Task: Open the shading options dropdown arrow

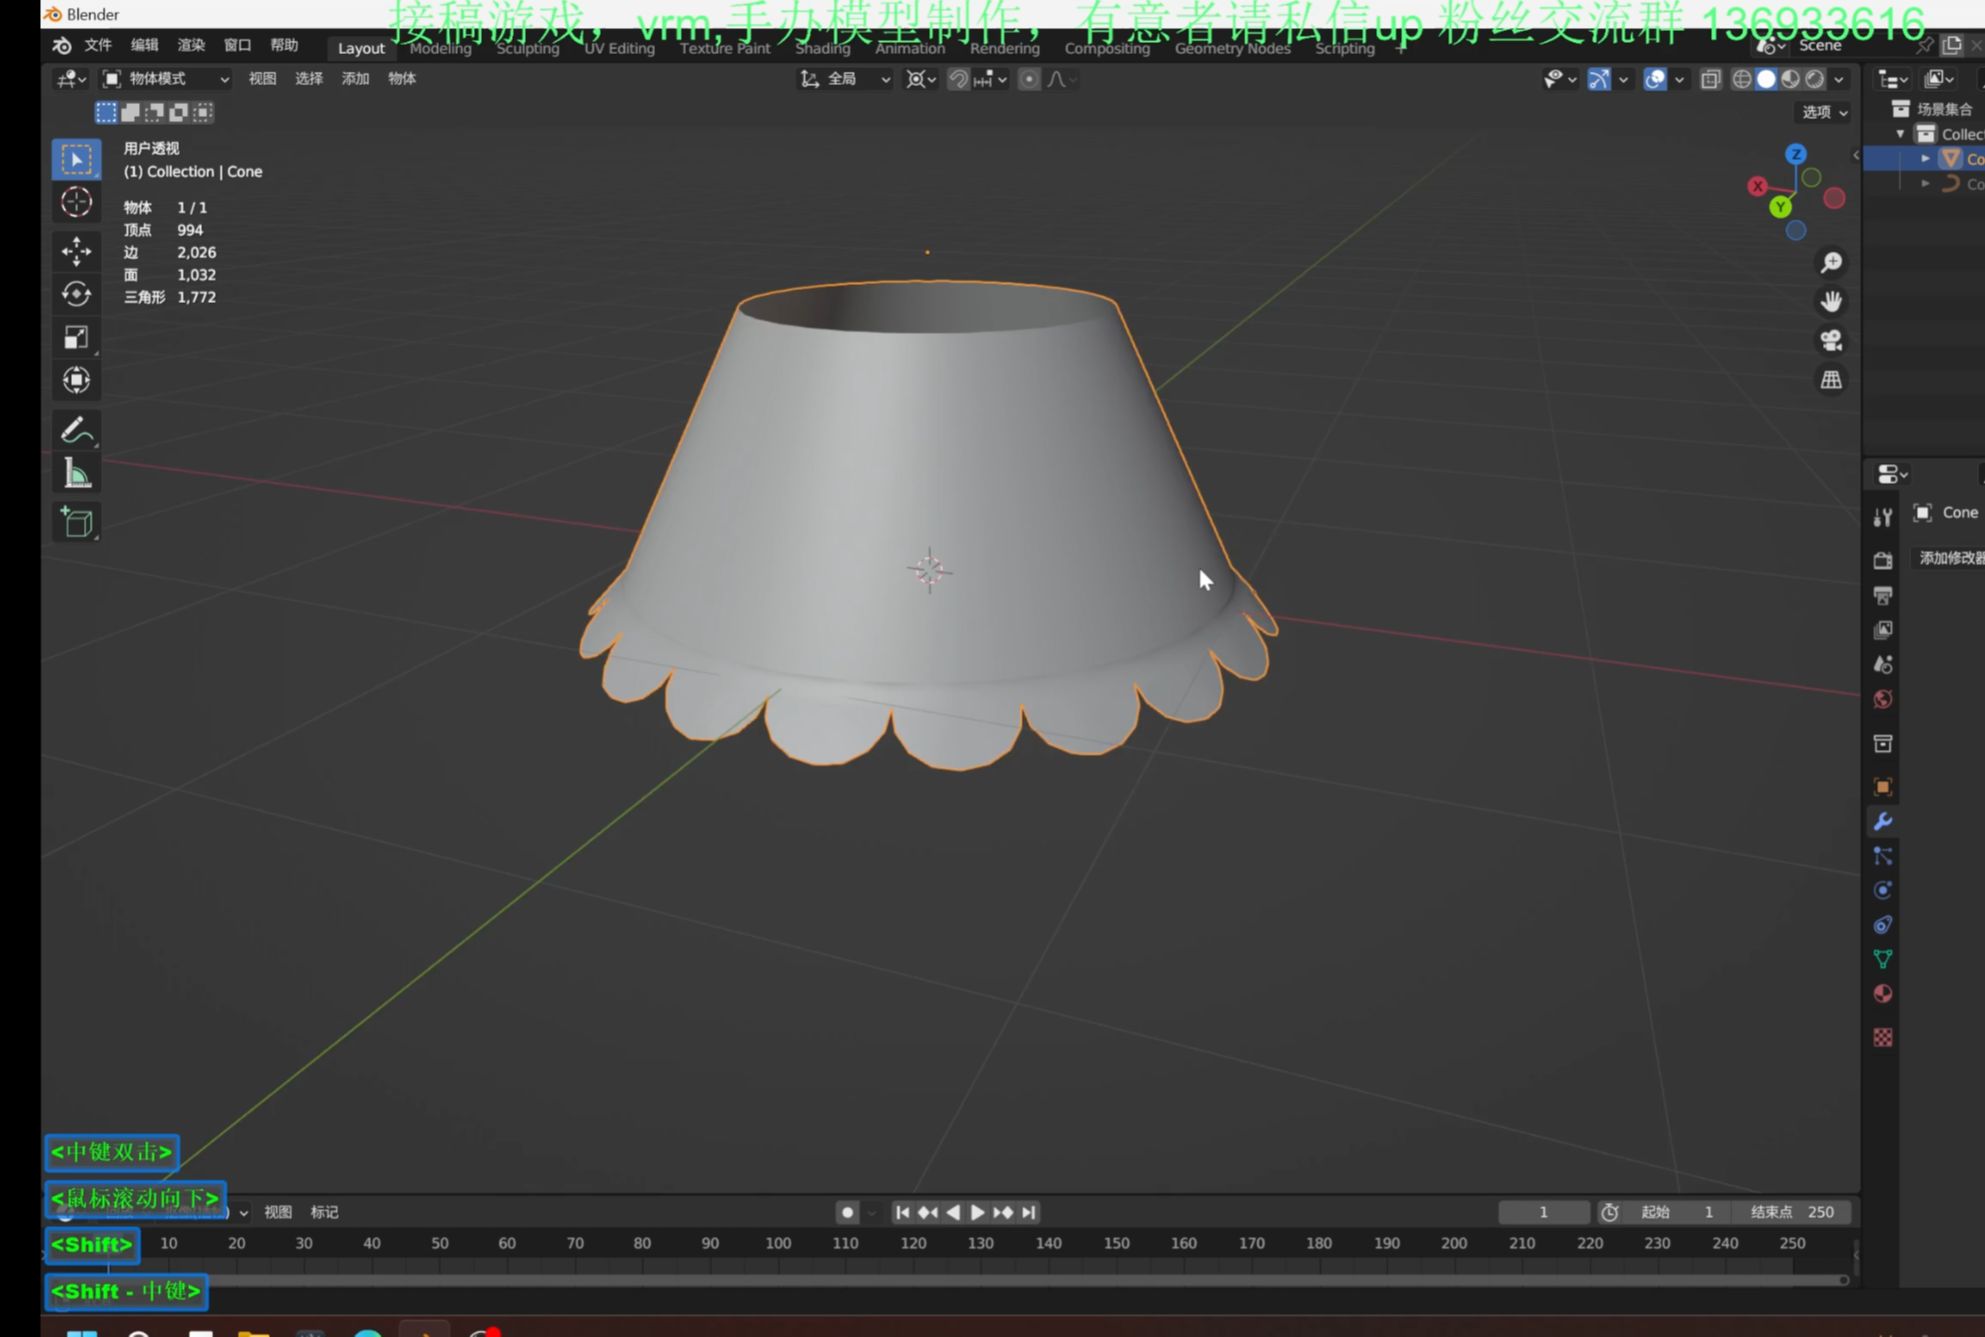Action: 1839,79
